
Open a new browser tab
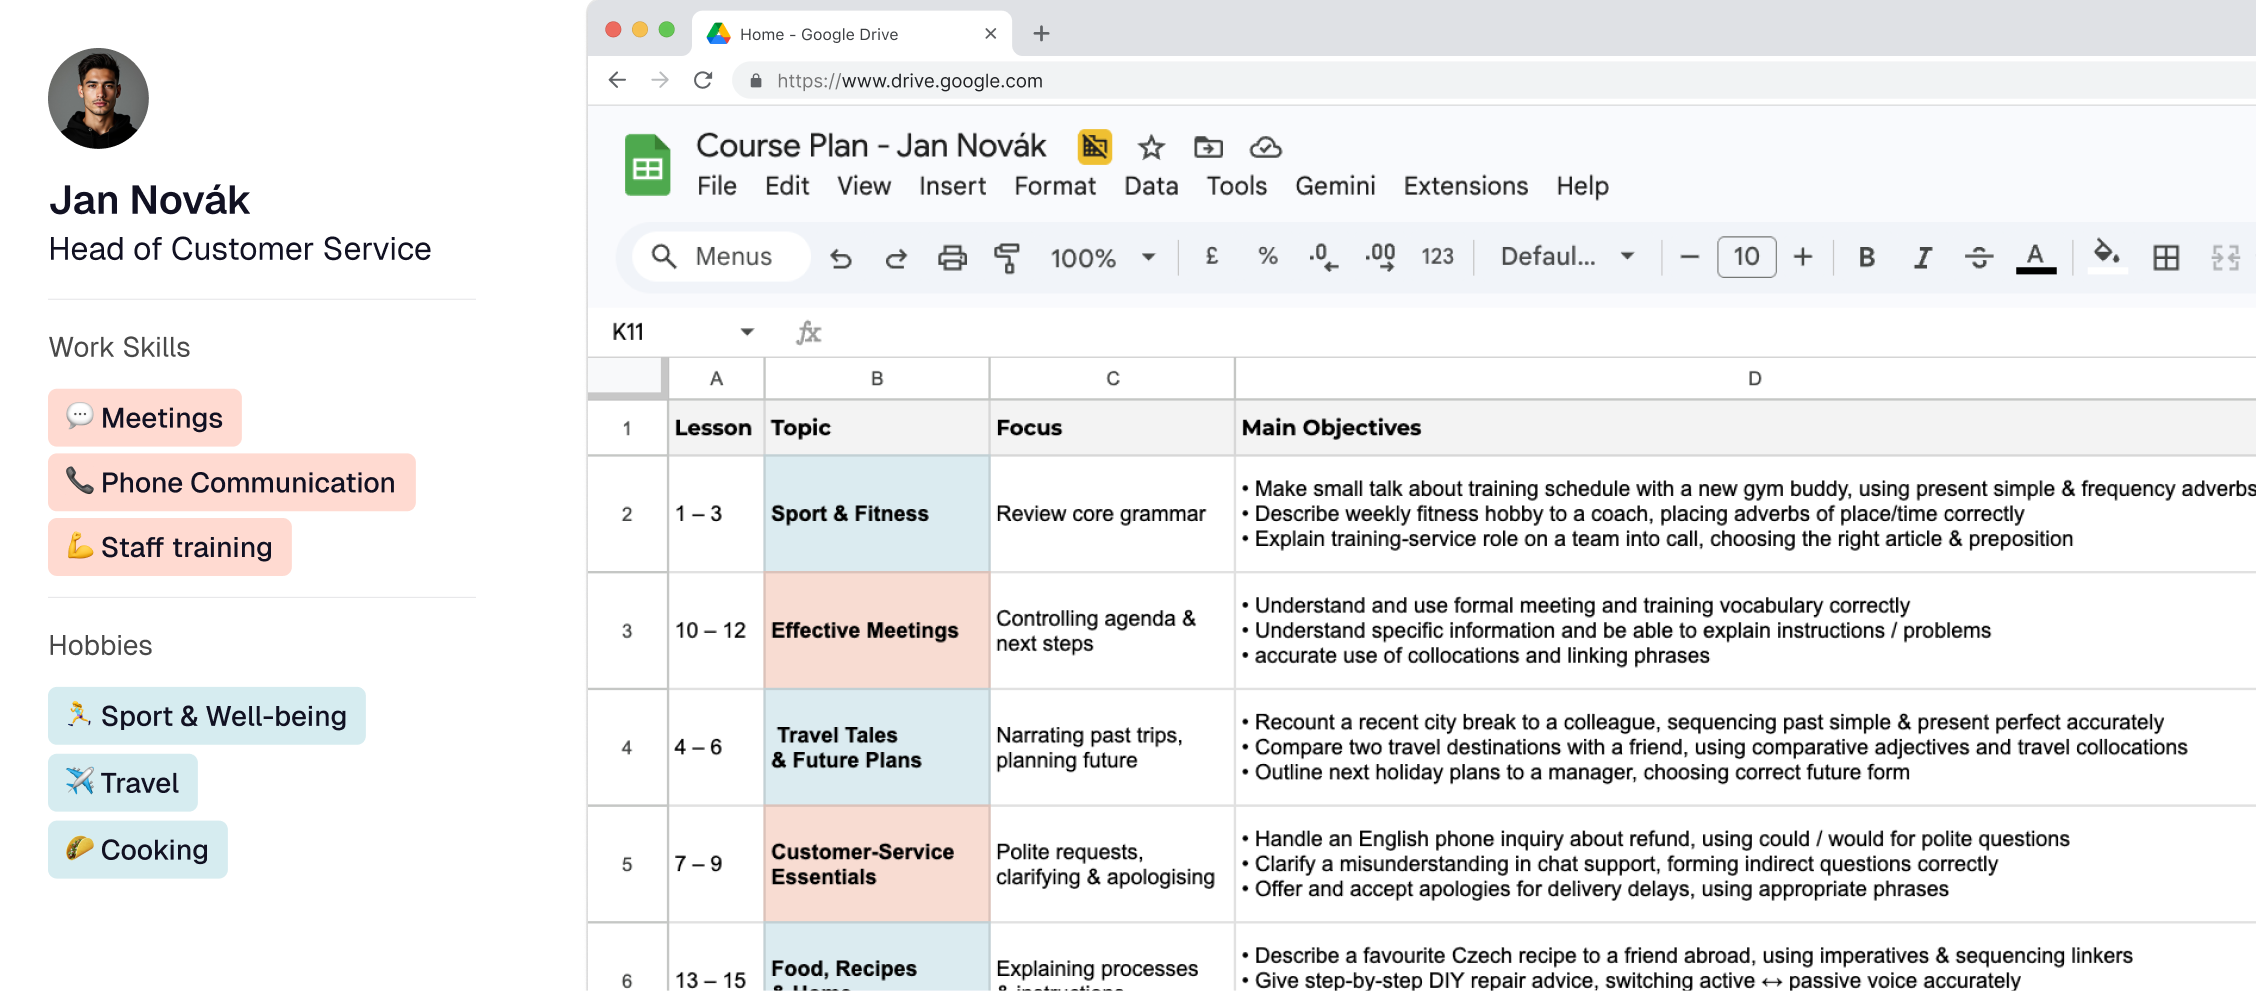coord(1041,34)
